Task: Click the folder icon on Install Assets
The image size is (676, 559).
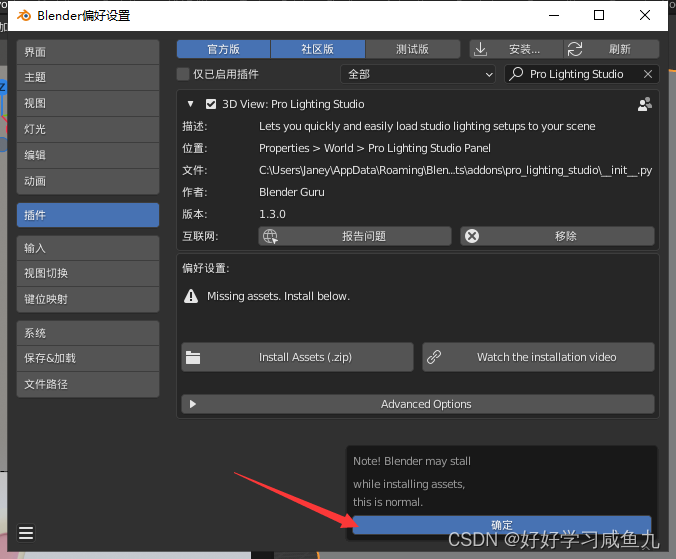Action: coord(193,357)
